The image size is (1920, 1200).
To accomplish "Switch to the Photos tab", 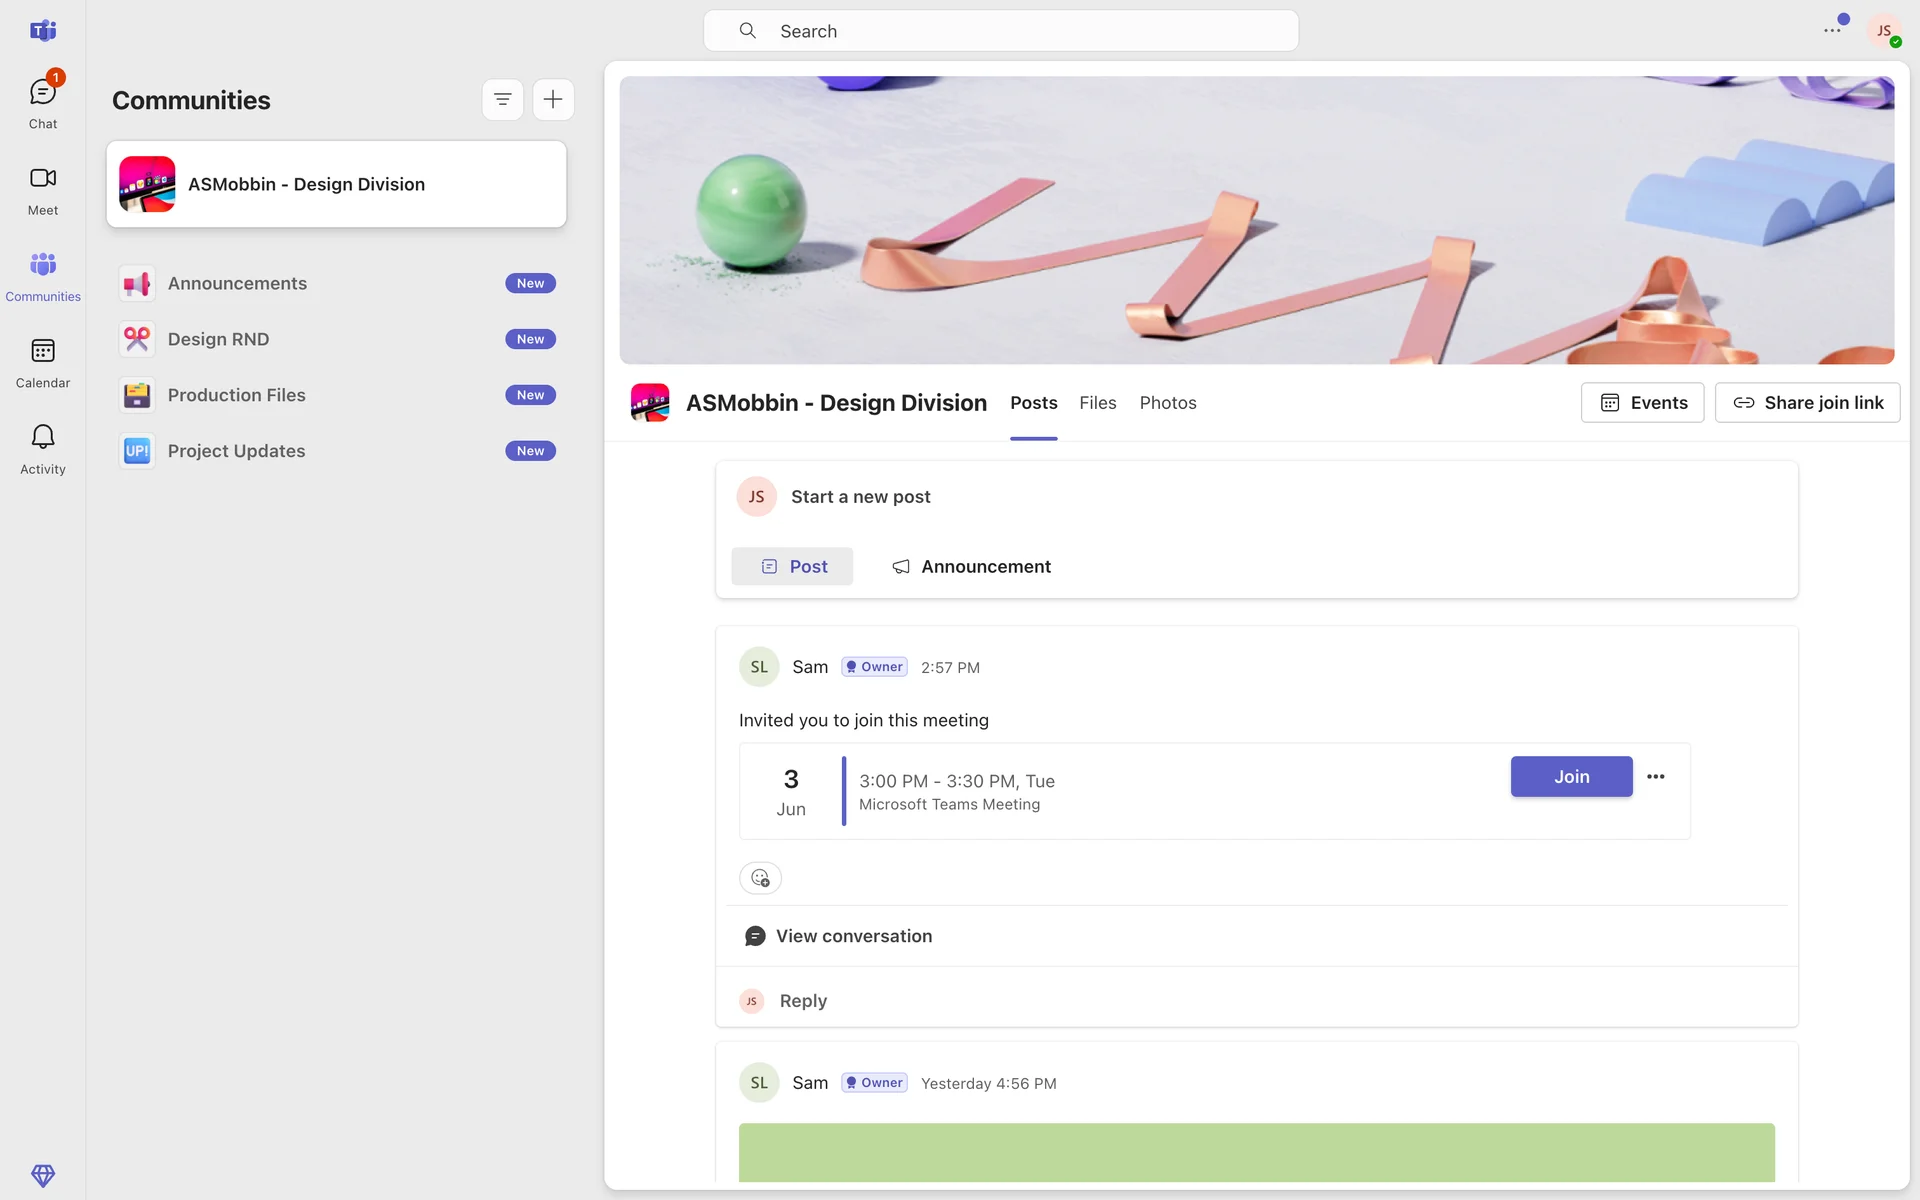I will click(1168, 403).
